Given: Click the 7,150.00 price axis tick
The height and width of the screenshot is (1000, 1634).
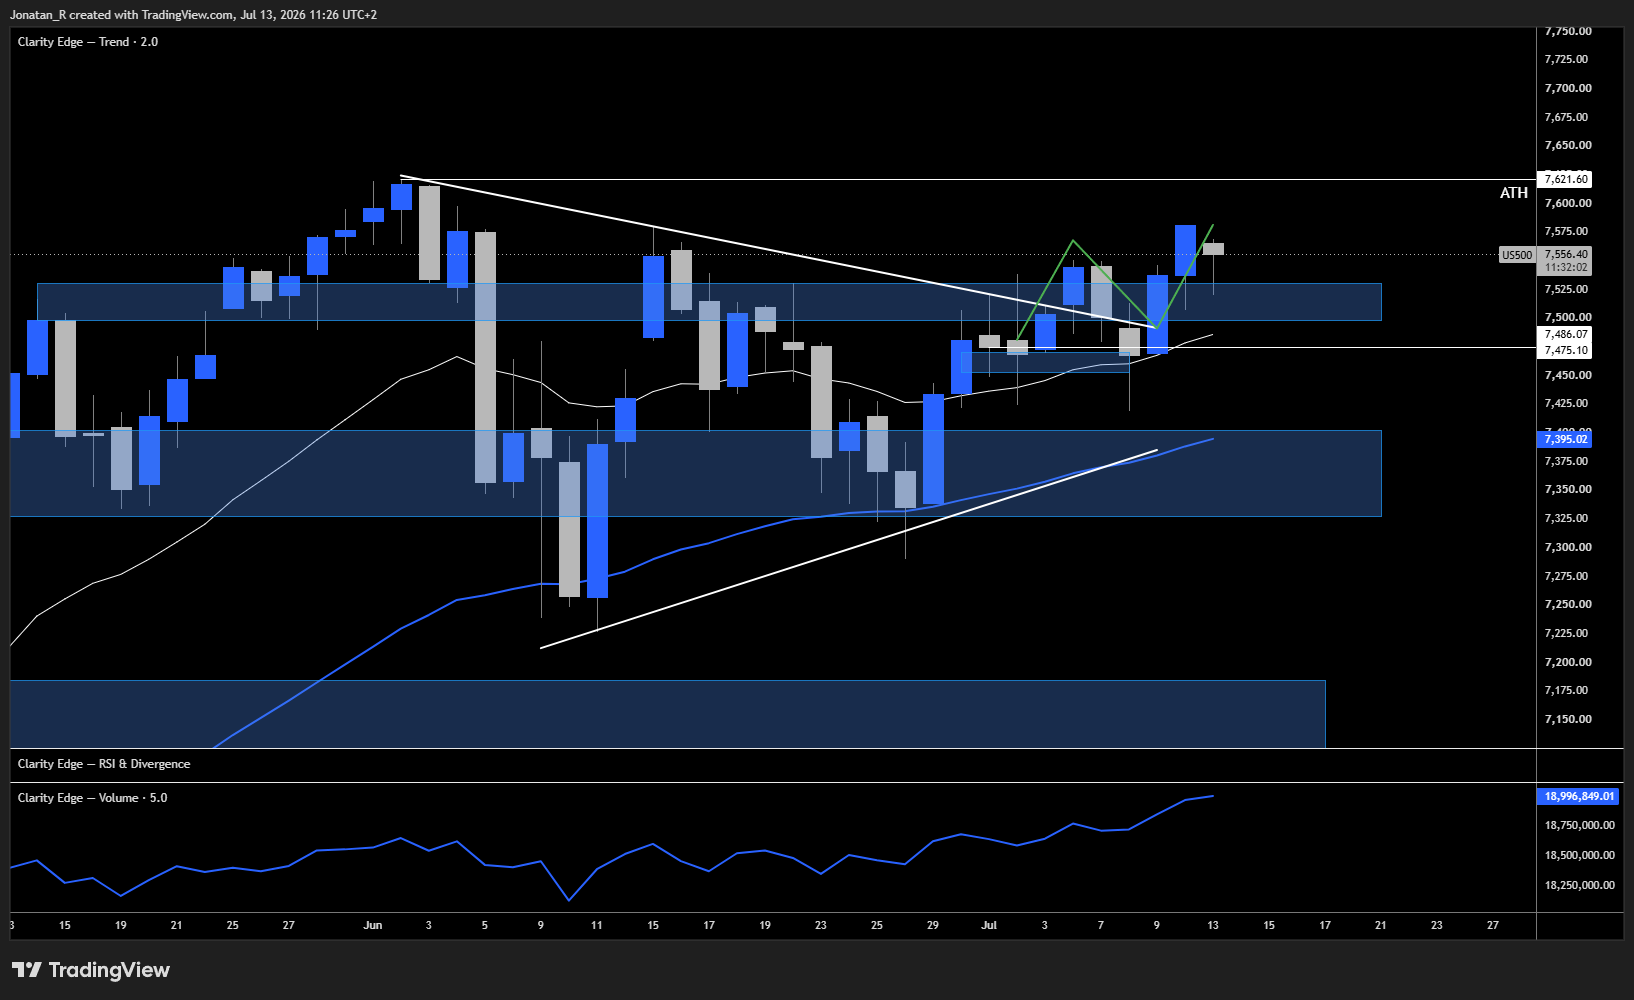Looking at the screenshot, I should pos(1568,719).
